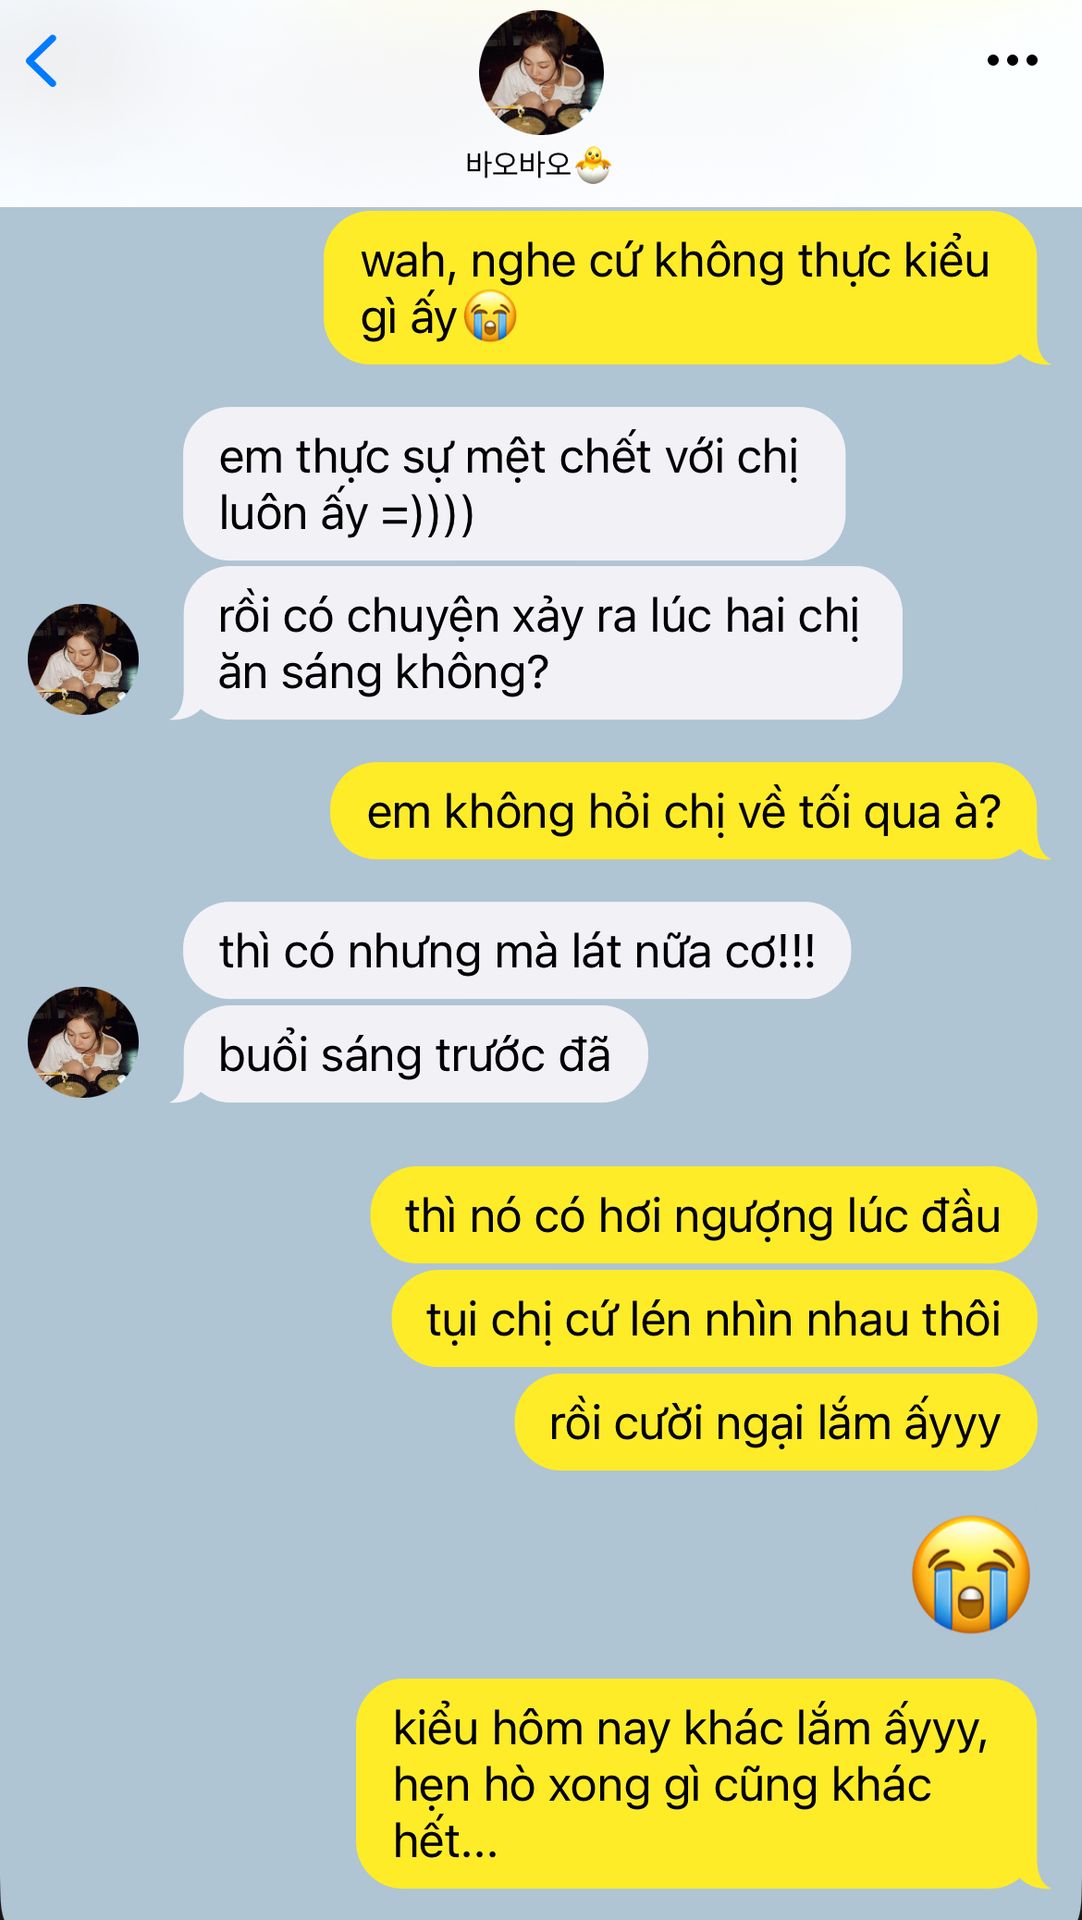The height and width of the screenshot is (1920, 1082).
Task: Select message 'thì nó có hơi ngượng lúc đầu'
Action: point(704,1215)
